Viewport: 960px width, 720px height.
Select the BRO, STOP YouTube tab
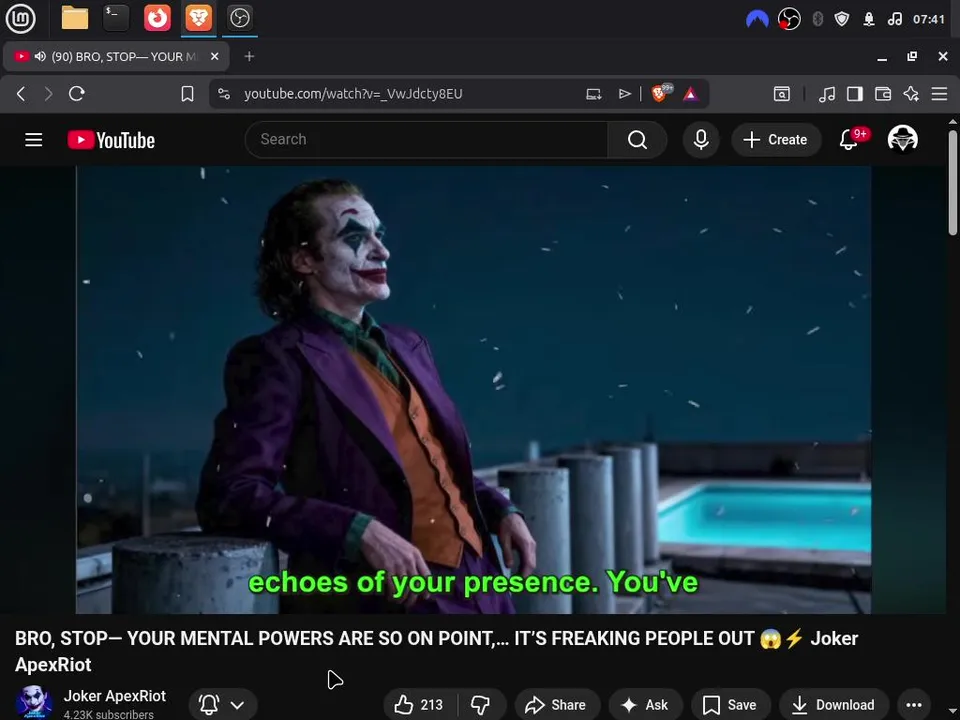116,56
